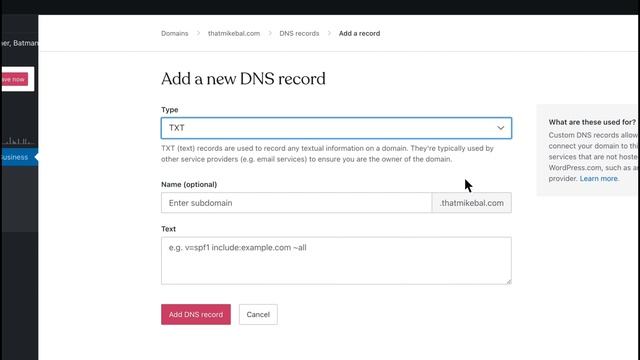The width and height of the screenshot is (640, 360).
Task: Click the text-area resize handle
Action: pyautogui.click(x=509, y=281)
